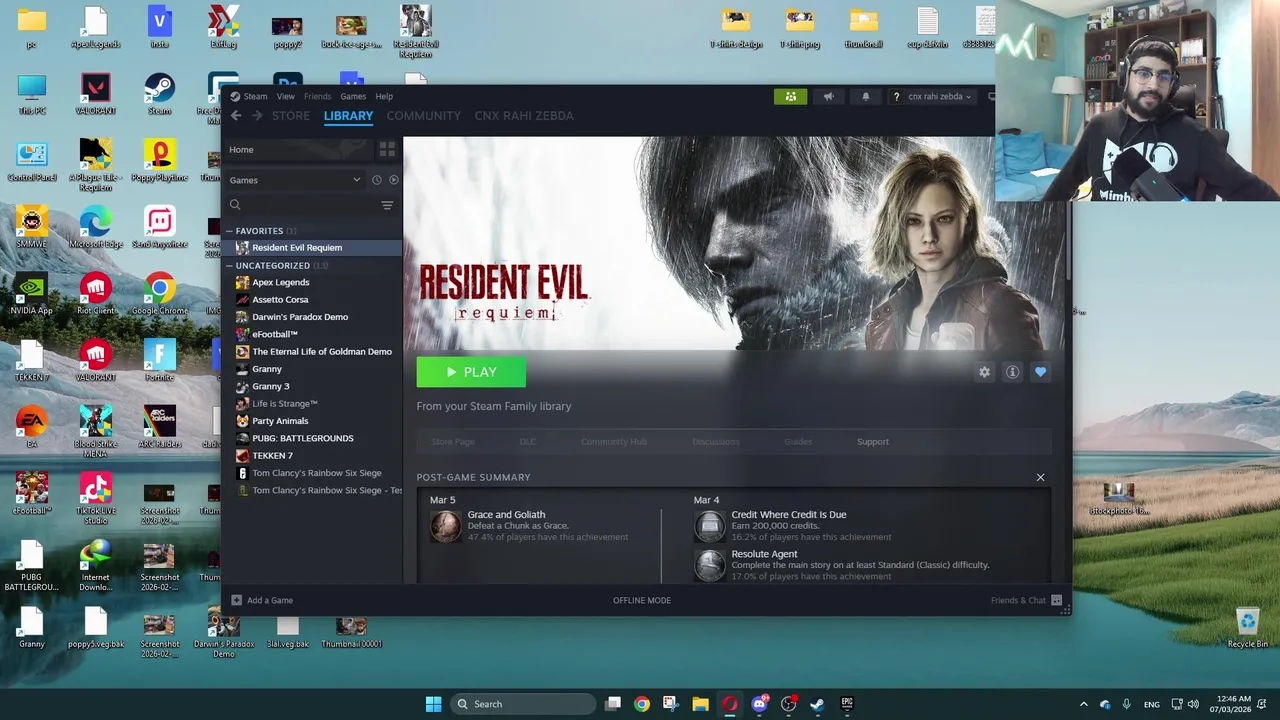Open File Explorer from taskbar

tap(700, 704)
